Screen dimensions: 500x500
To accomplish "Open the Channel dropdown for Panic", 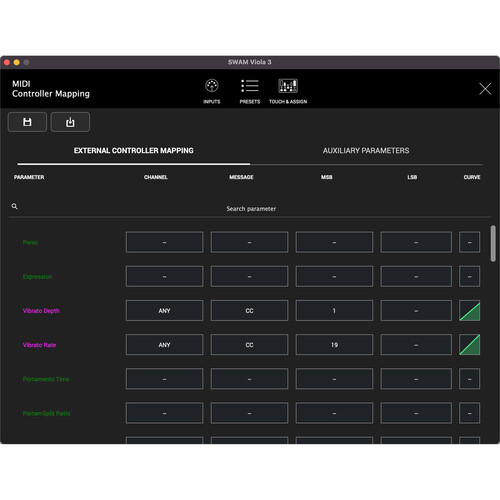I will 164,242.
